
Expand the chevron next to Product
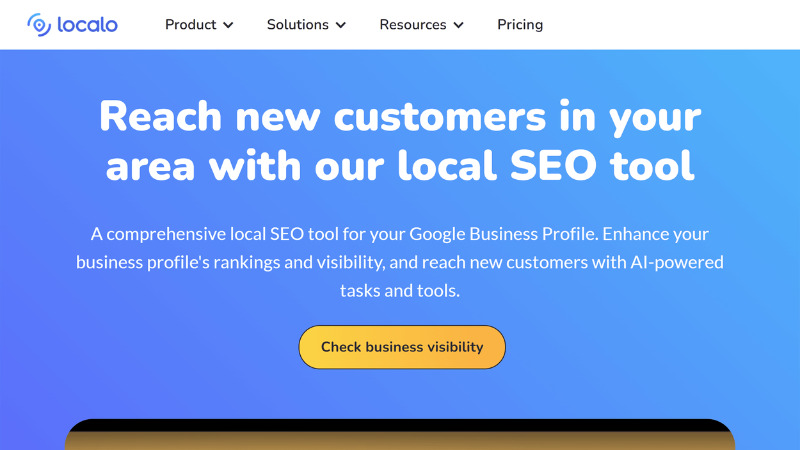tap(229, 25)
